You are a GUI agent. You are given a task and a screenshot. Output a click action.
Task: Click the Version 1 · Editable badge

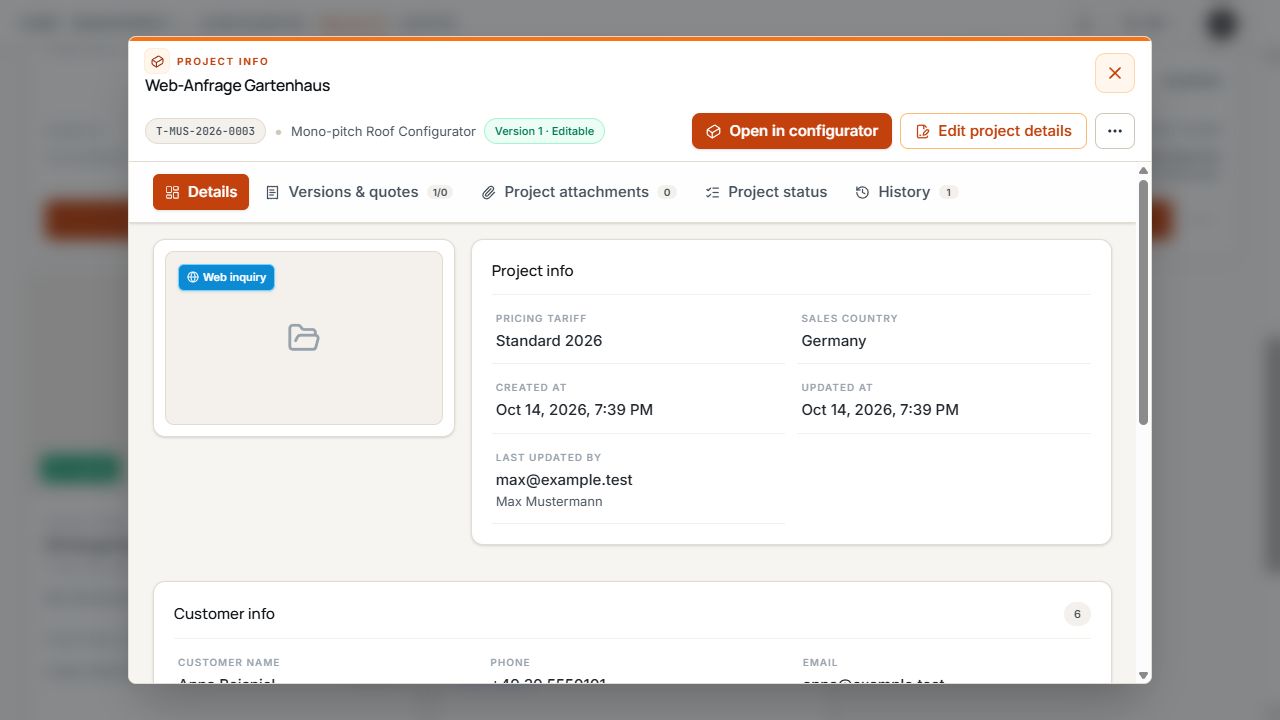[x=544, y=131]
